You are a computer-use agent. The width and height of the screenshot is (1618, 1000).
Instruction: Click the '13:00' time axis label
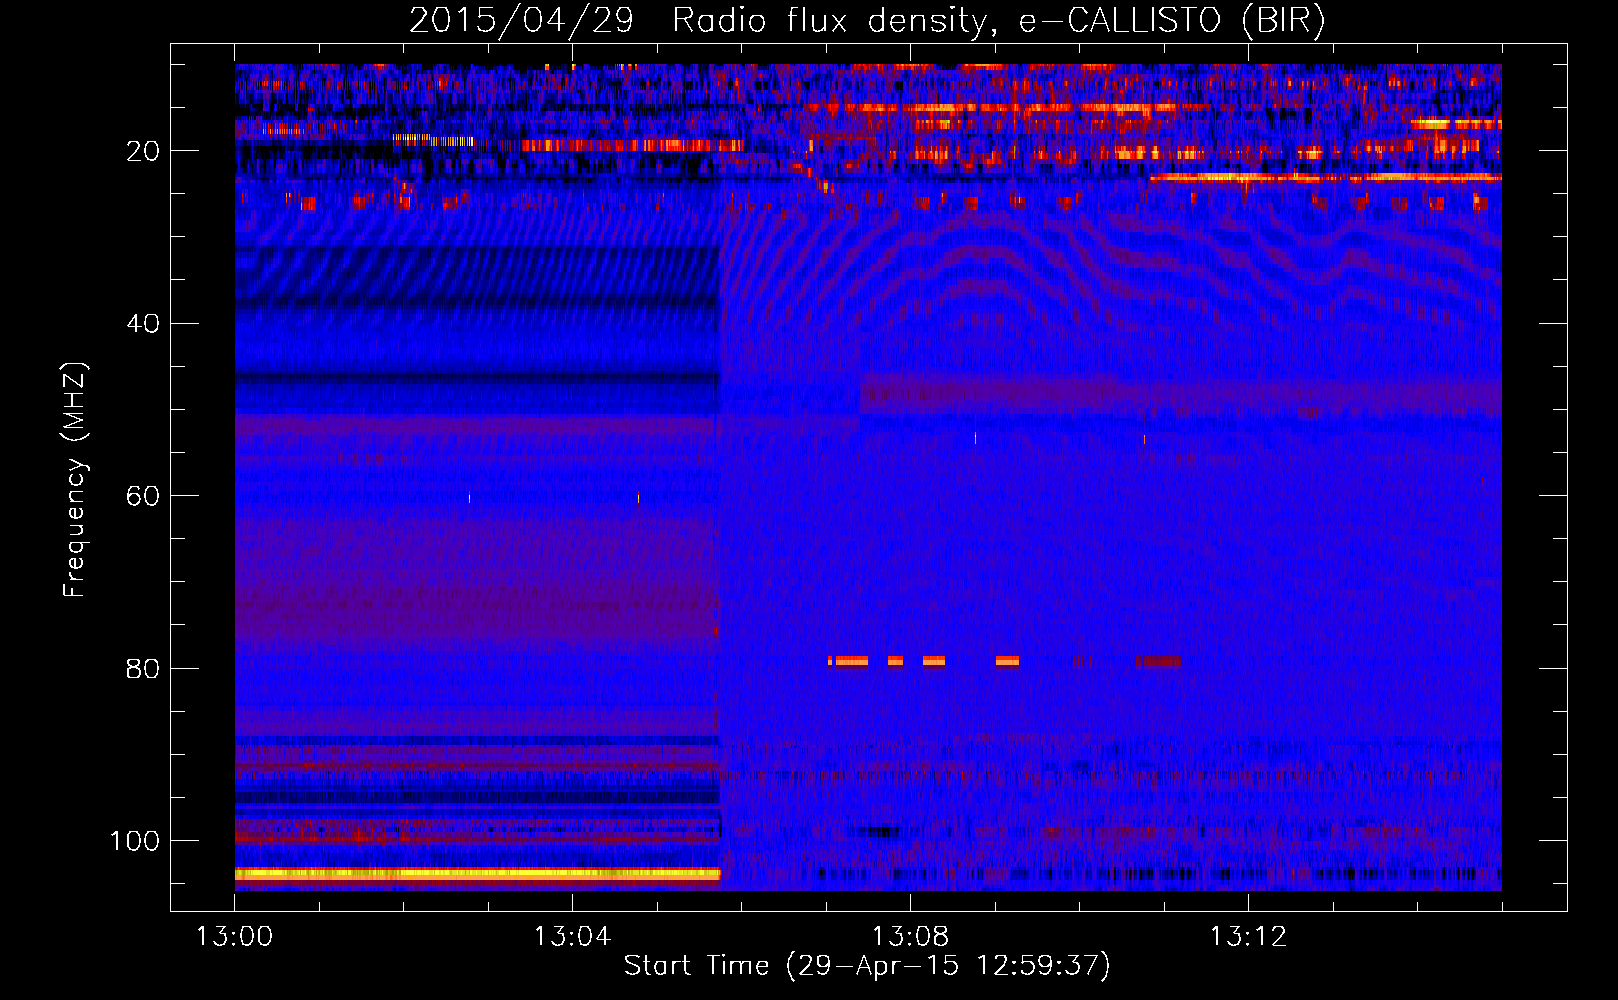(x=234, y=937)
